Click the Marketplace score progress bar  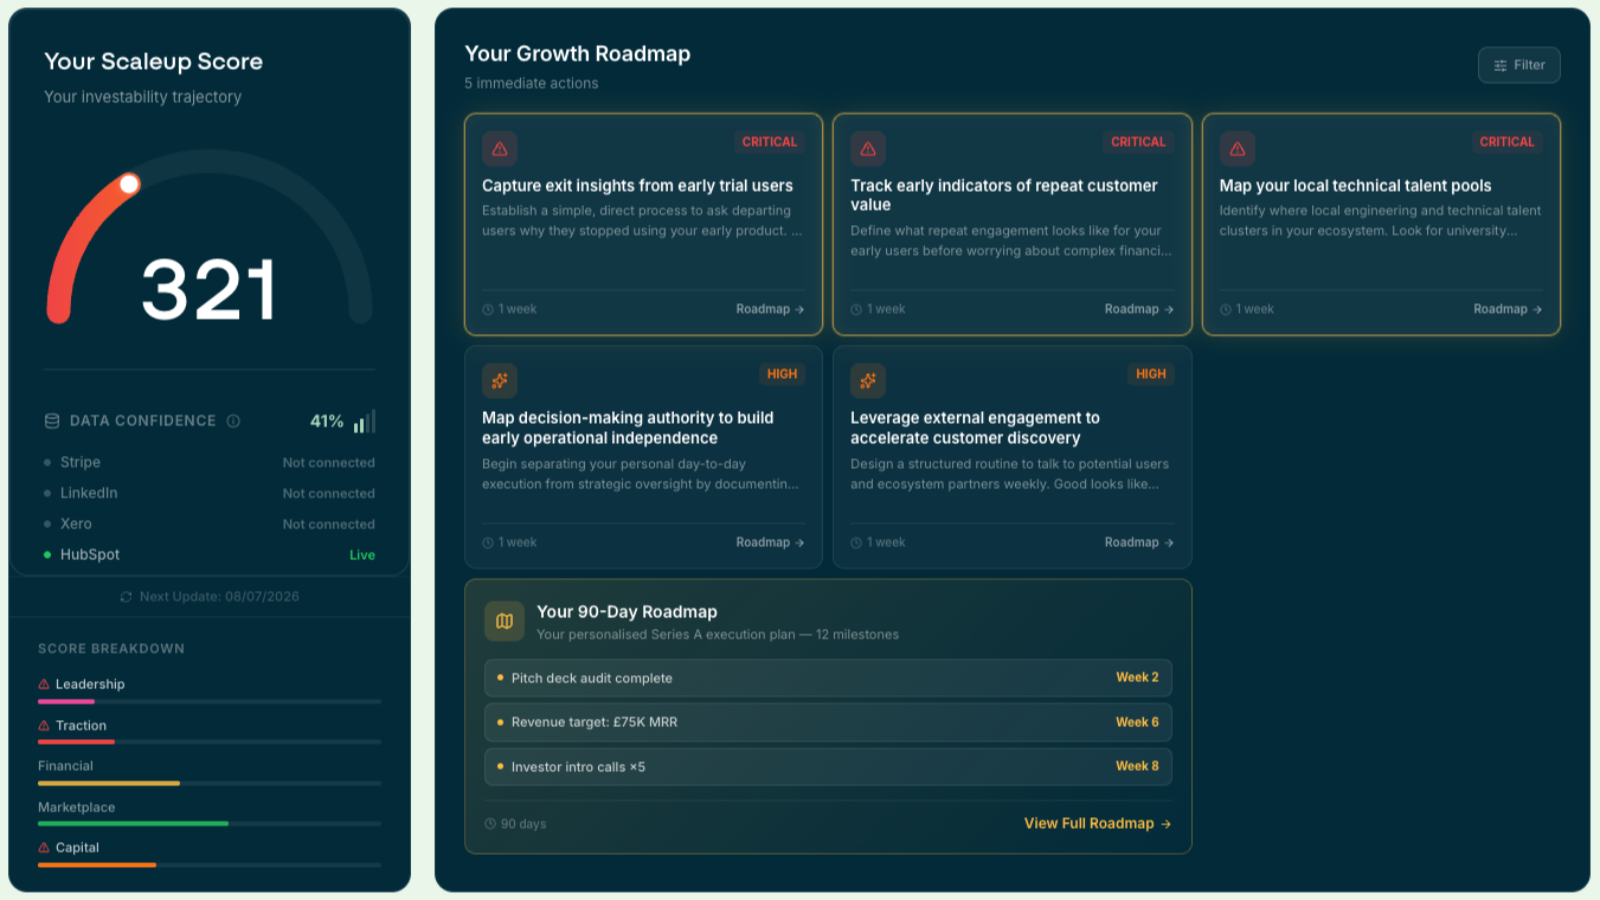pyautogui.click(x=209, y=823)
